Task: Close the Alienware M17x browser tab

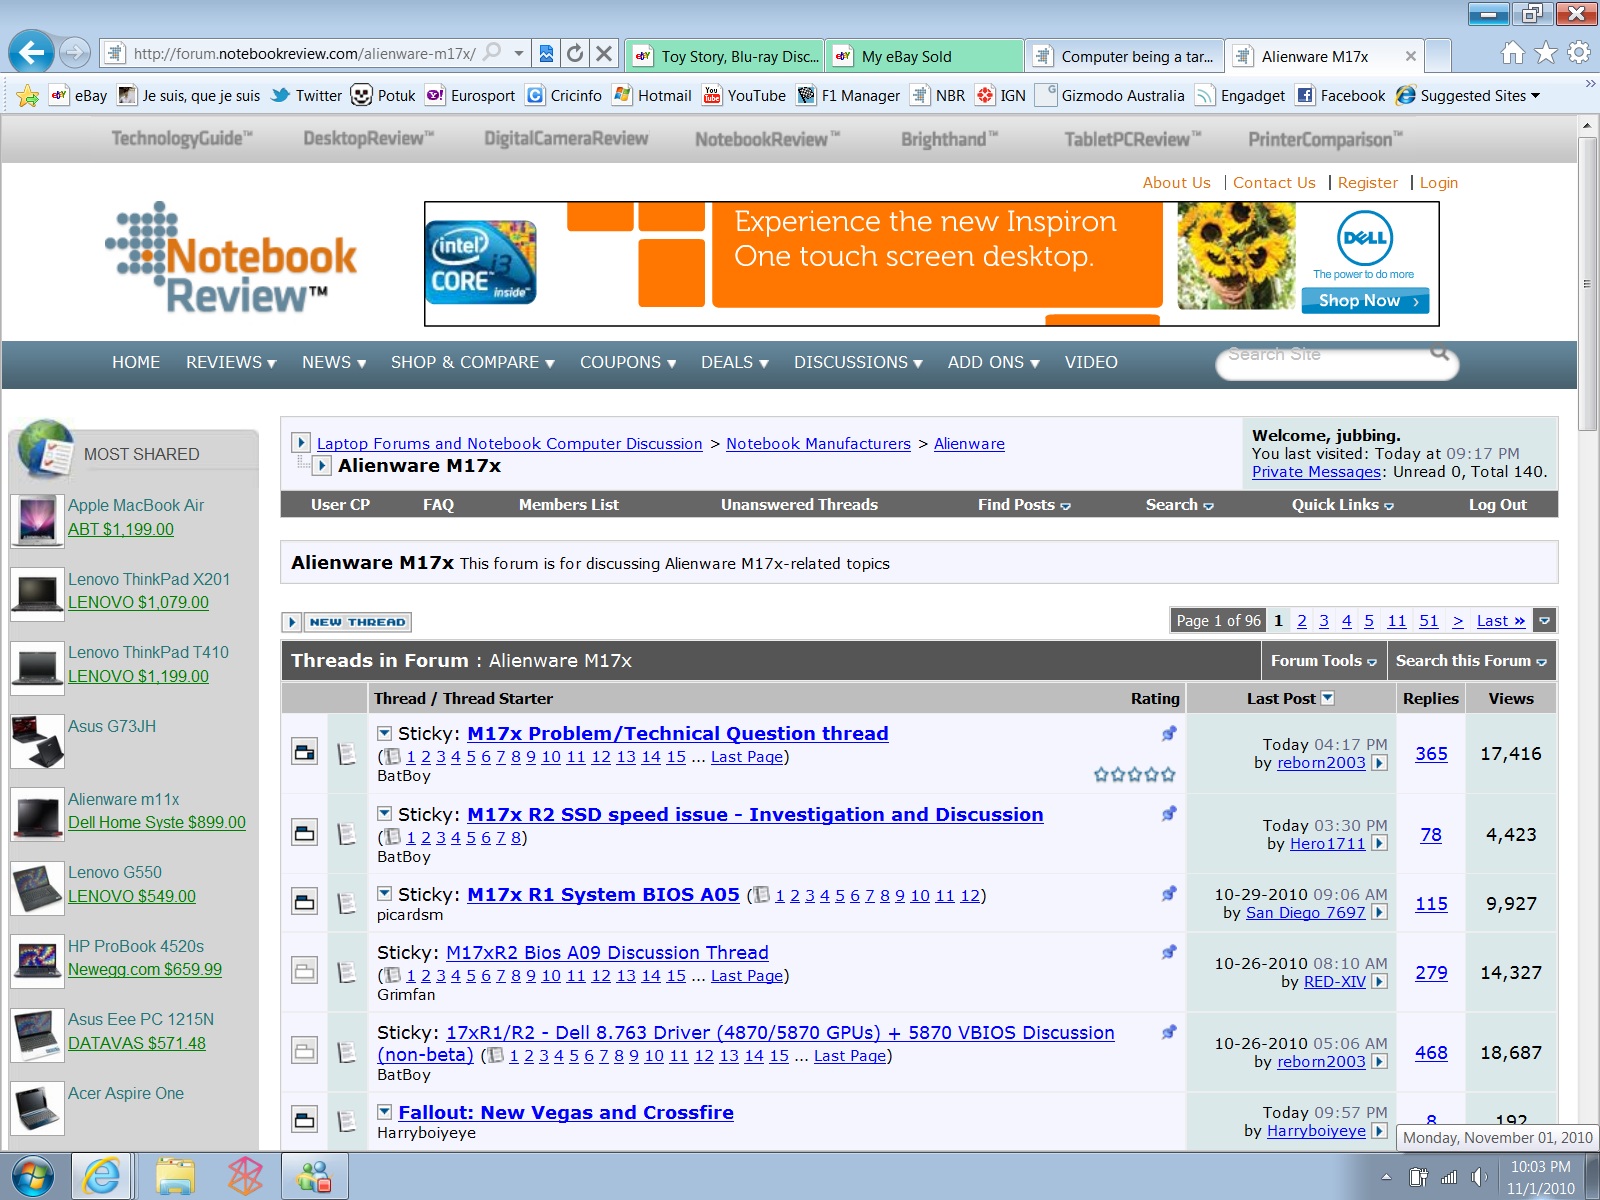Action: [1410, 56]
